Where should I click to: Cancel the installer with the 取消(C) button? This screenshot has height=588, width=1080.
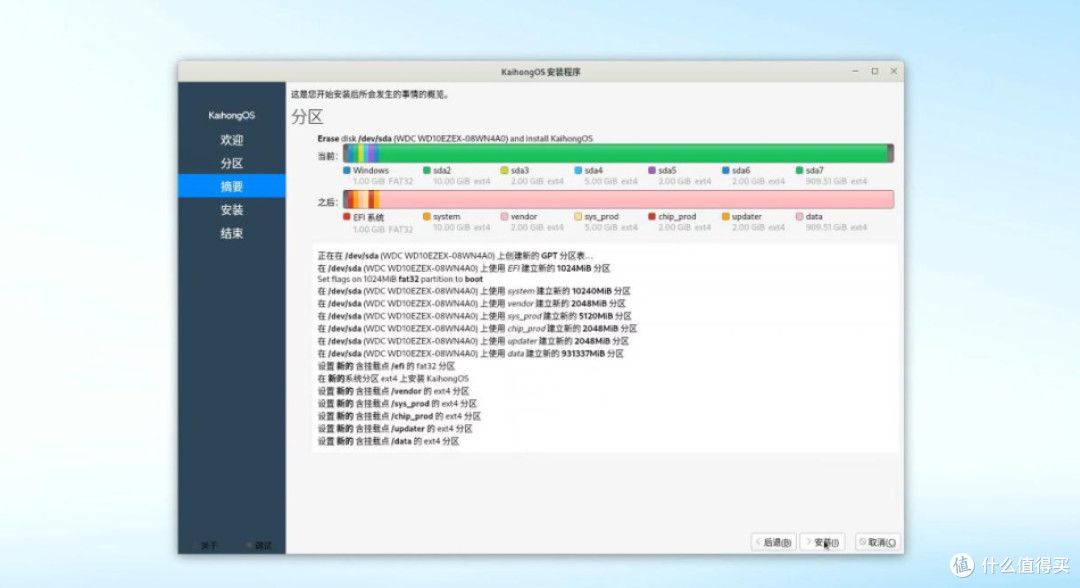click(878, 543)
